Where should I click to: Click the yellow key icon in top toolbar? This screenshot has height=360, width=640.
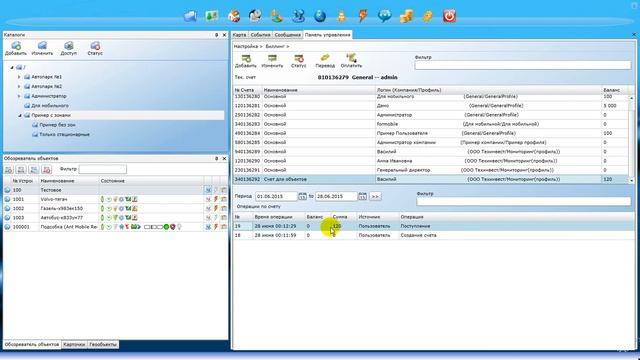point(427,16)
